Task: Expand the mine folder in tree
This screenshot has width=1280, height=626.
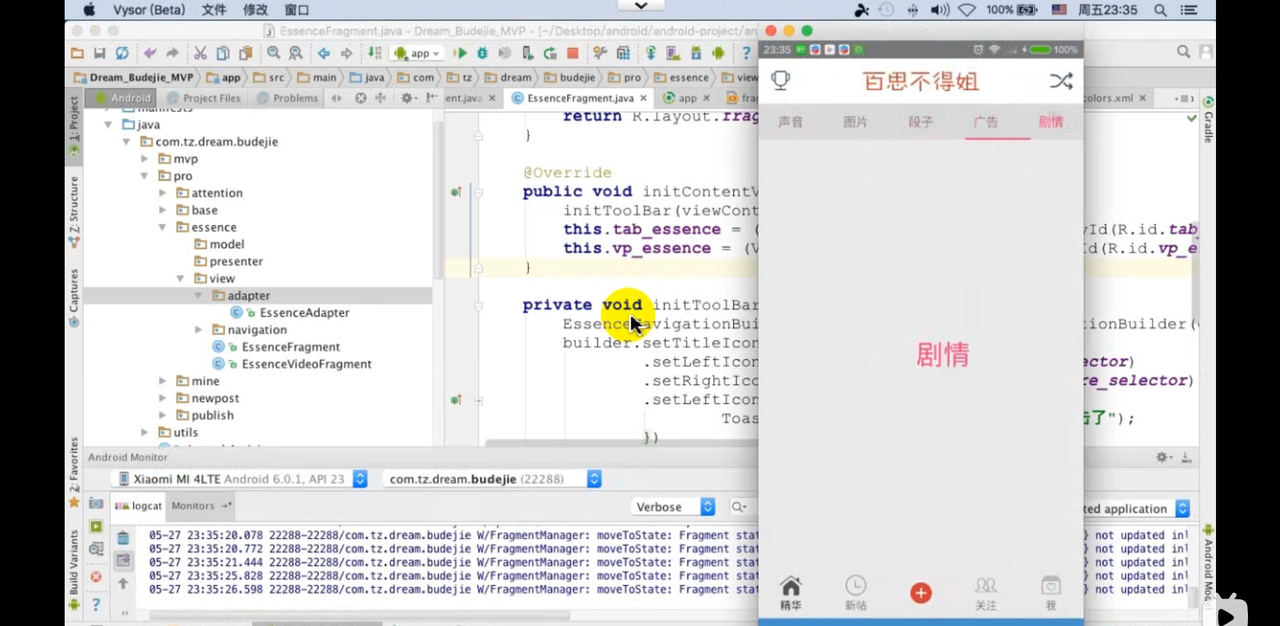Action: point(163,381)
